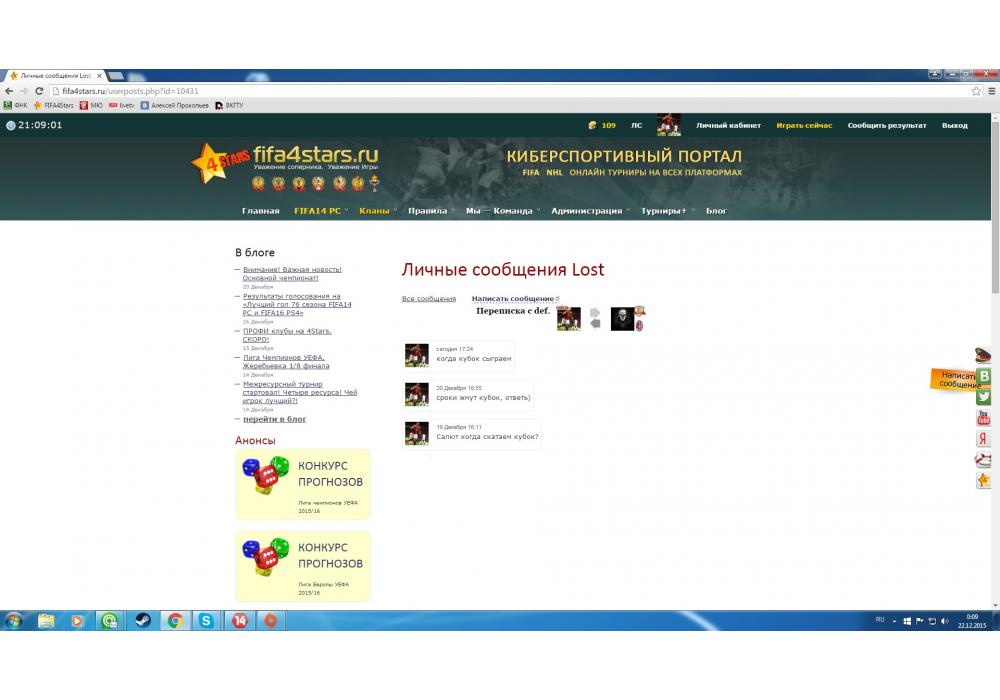Click Выход to log out
Viewport: 1000px width, 700px height.
pyautogui.click(x=955, y=126)
